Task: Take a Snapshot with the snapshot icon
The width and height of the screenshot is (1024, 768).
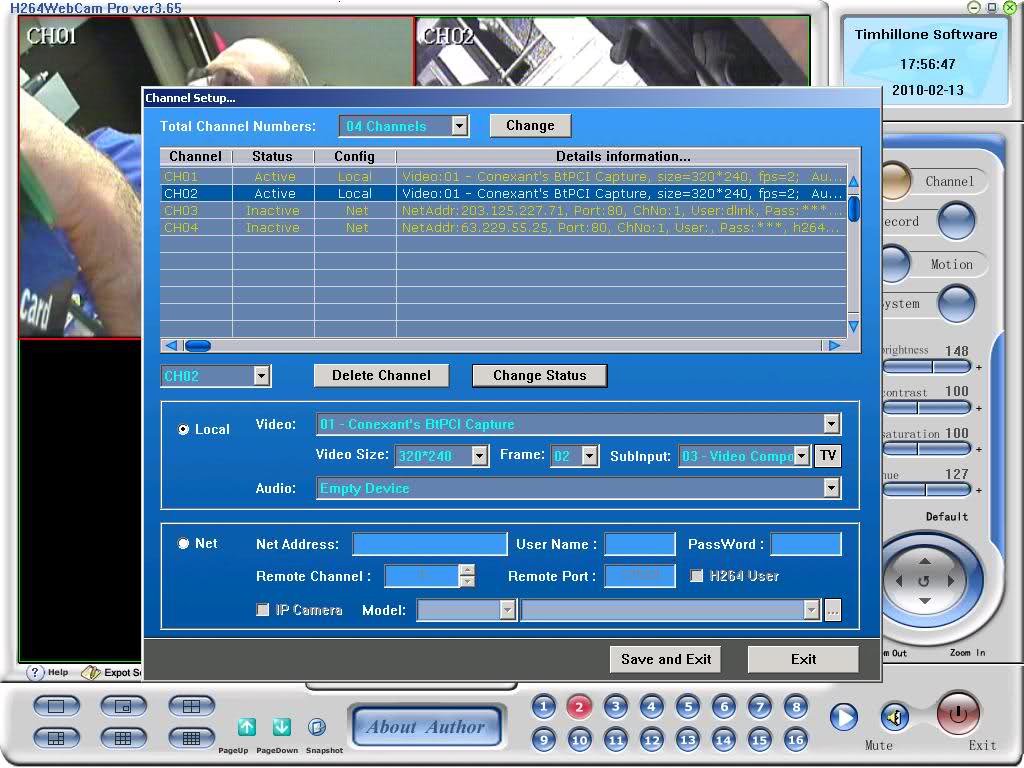Action: tap(317, 727)
